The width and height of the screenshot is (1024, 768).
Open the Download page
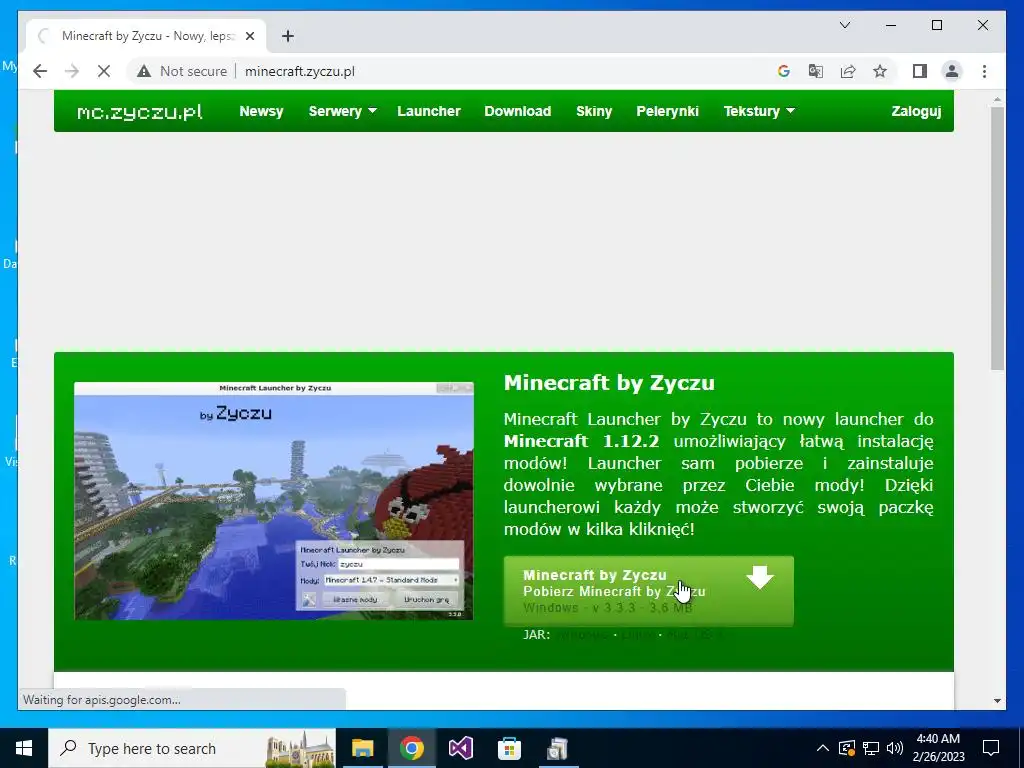coord(518,111)
